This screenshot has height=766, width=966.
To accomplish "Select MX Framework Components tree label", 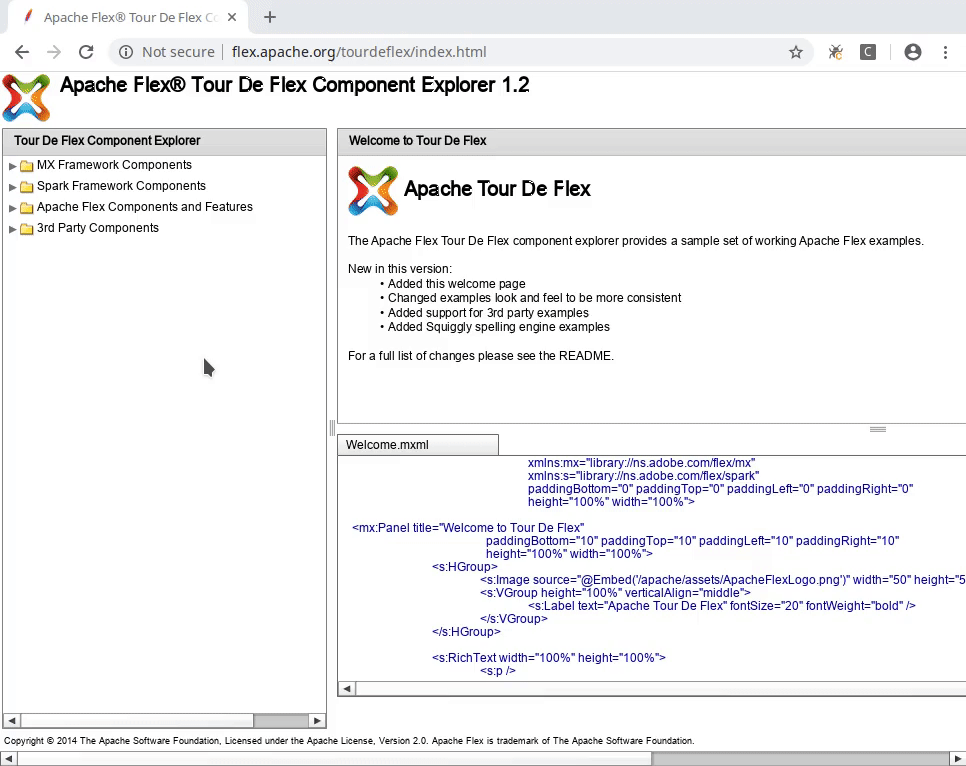I will pos(114,165).
